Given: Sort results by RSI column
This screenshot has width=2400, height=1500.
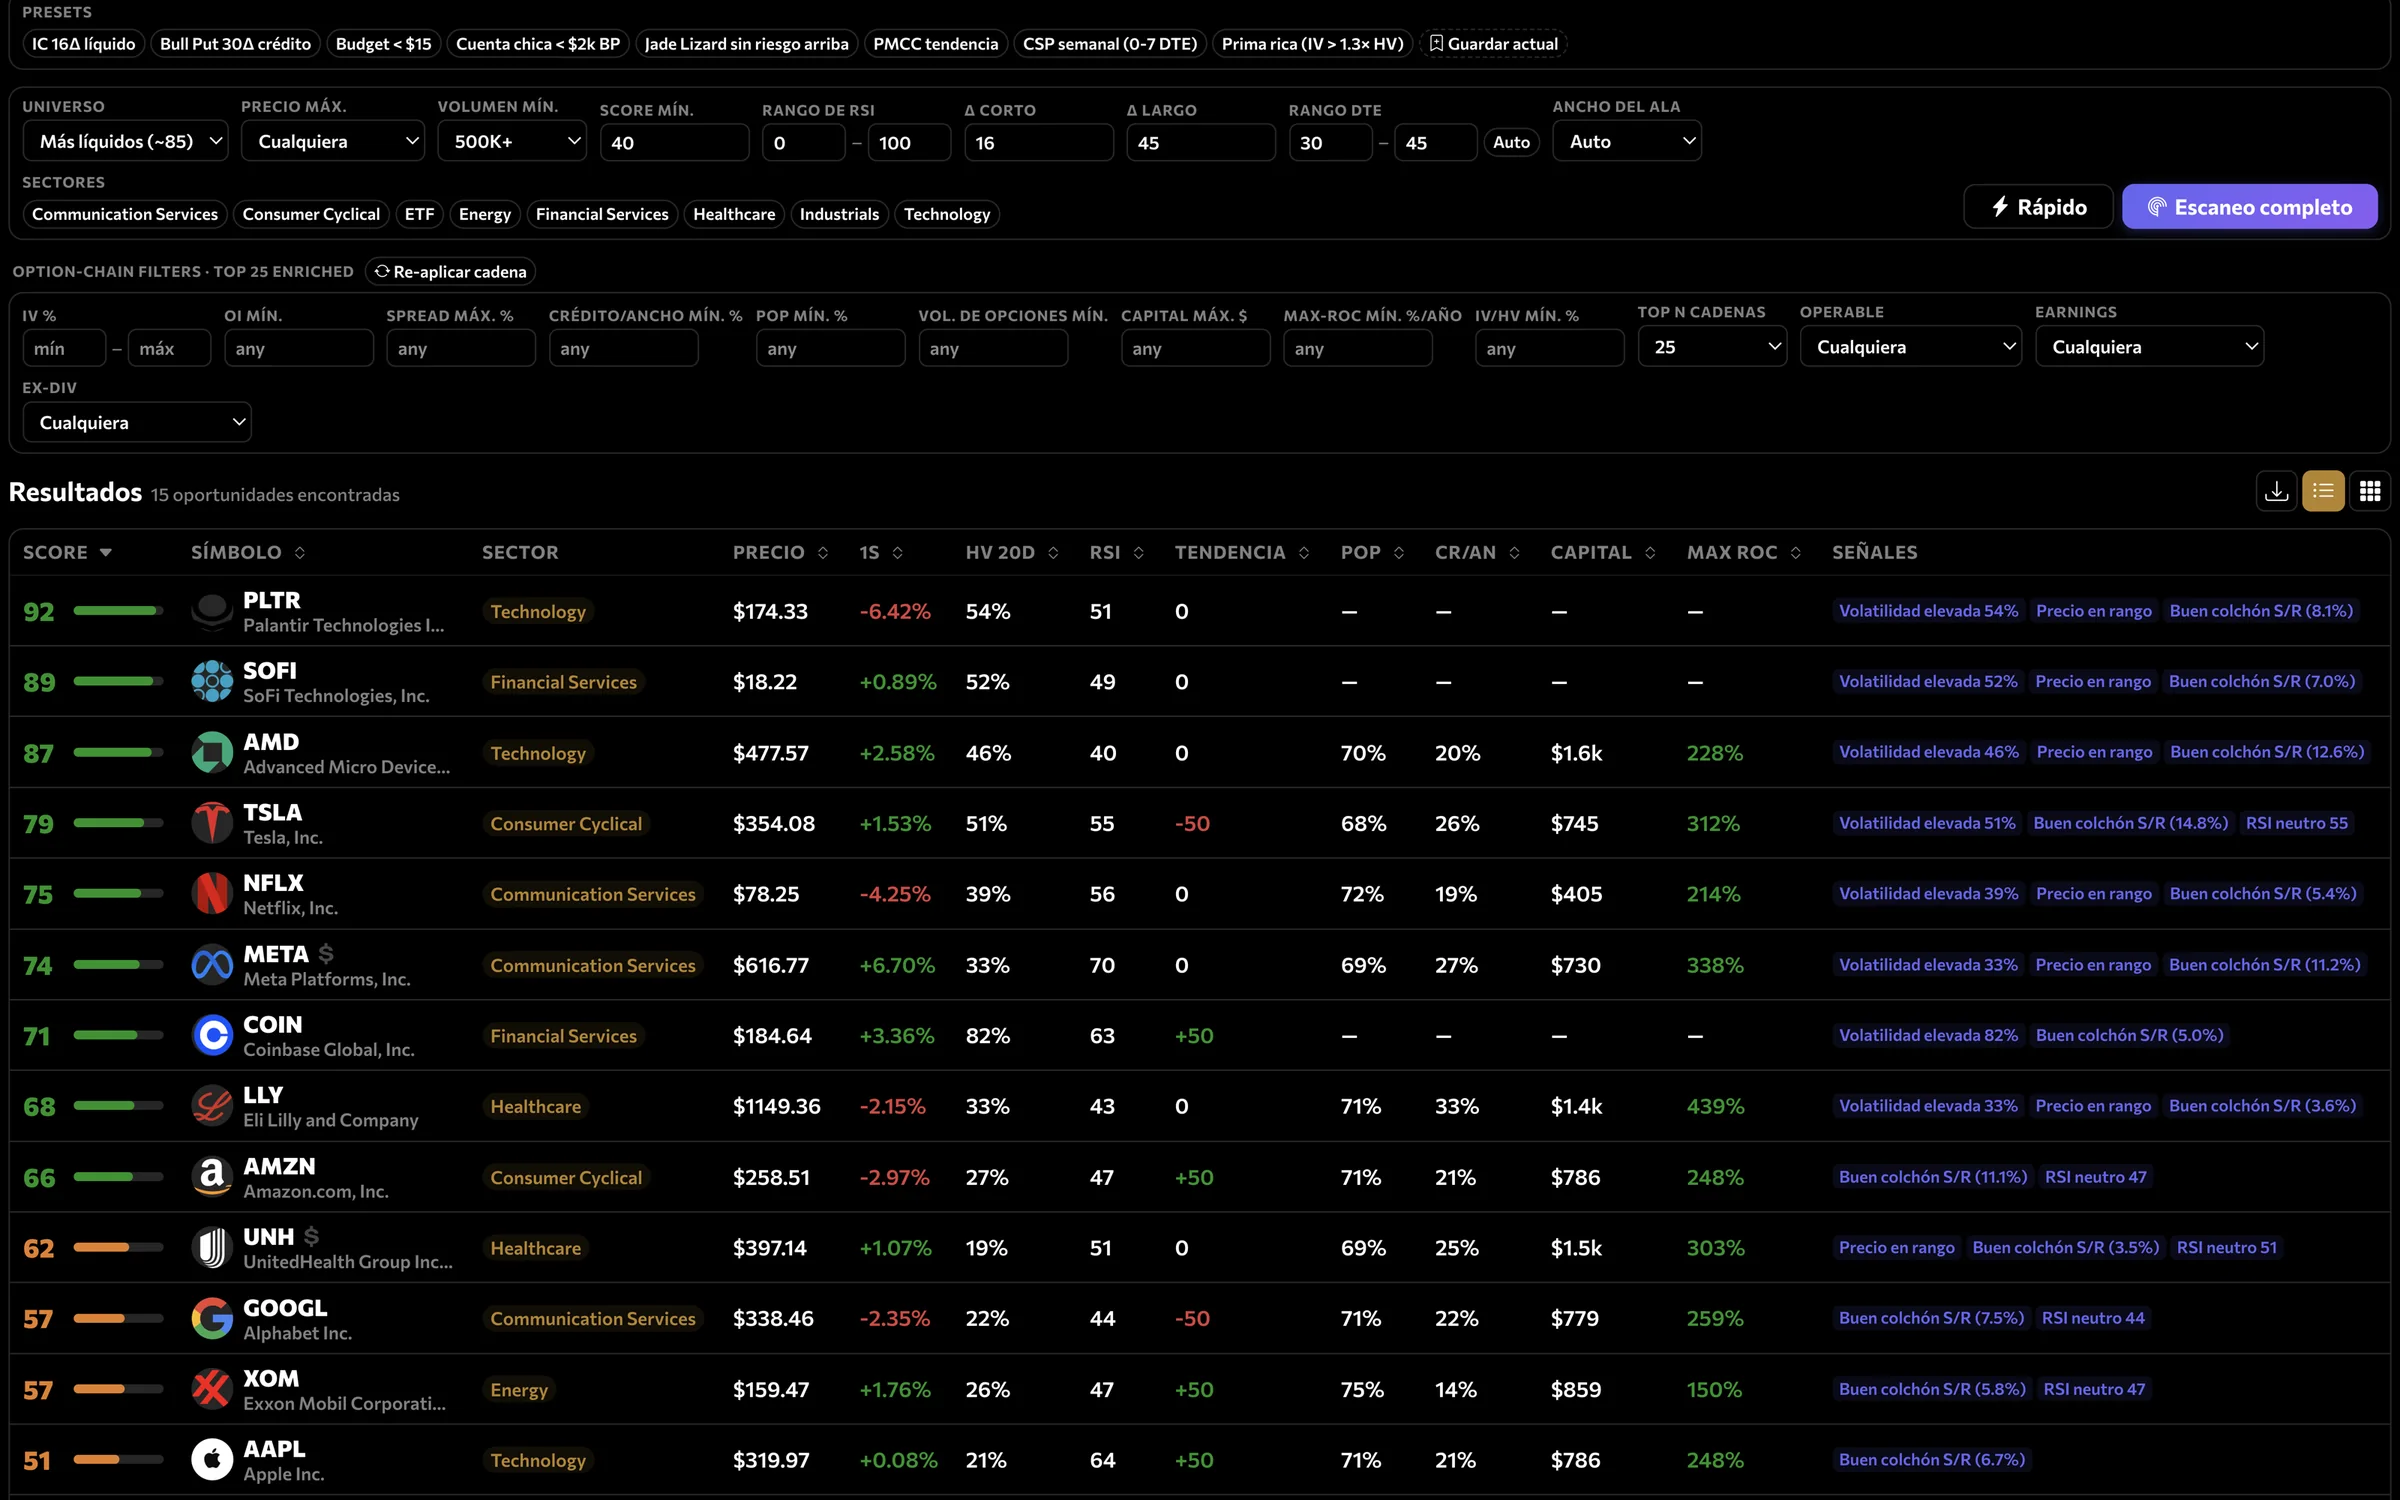Looking at the screenshot, I should pyautogui.click(x=1139, y=553).
